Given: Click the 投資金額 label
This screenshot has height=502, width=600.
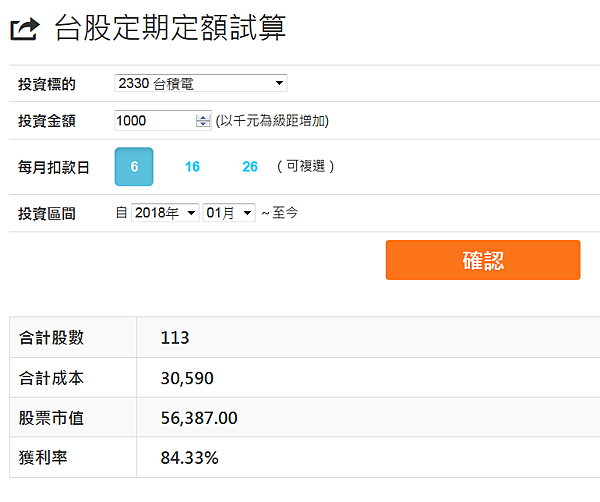Looking at the screenshot, I should click(x=47, y=121).
